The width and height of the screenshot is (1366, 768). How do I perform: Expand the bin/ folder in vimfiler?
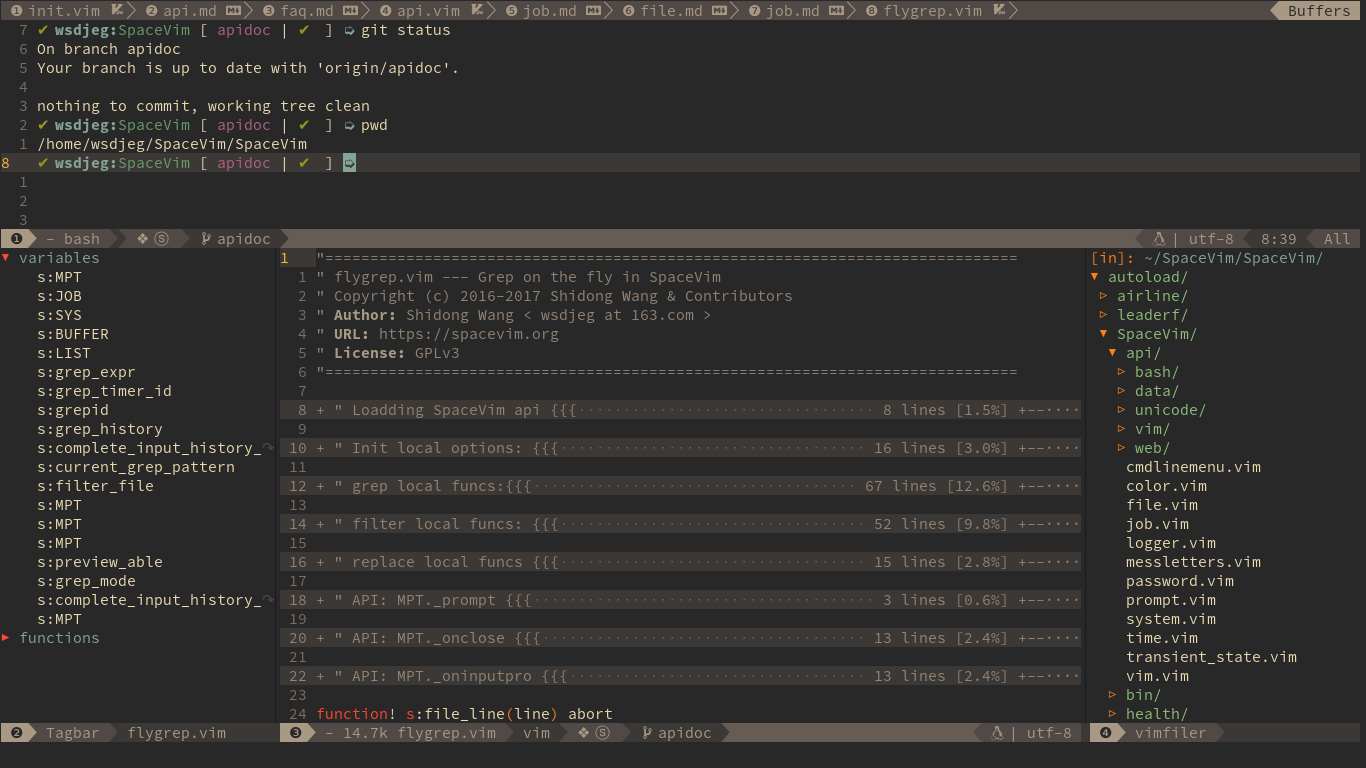(1113, 695)
